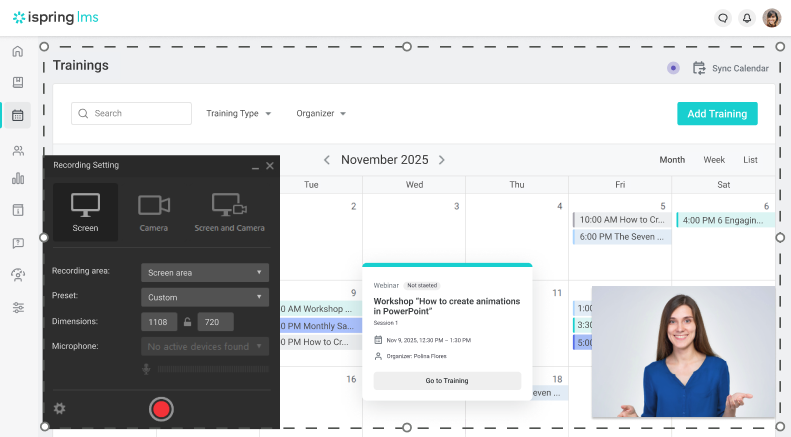Open the support headset sidebar icon
Viewport: 791px width, 437px height.
pyautogui.click(x=18, y=275)
